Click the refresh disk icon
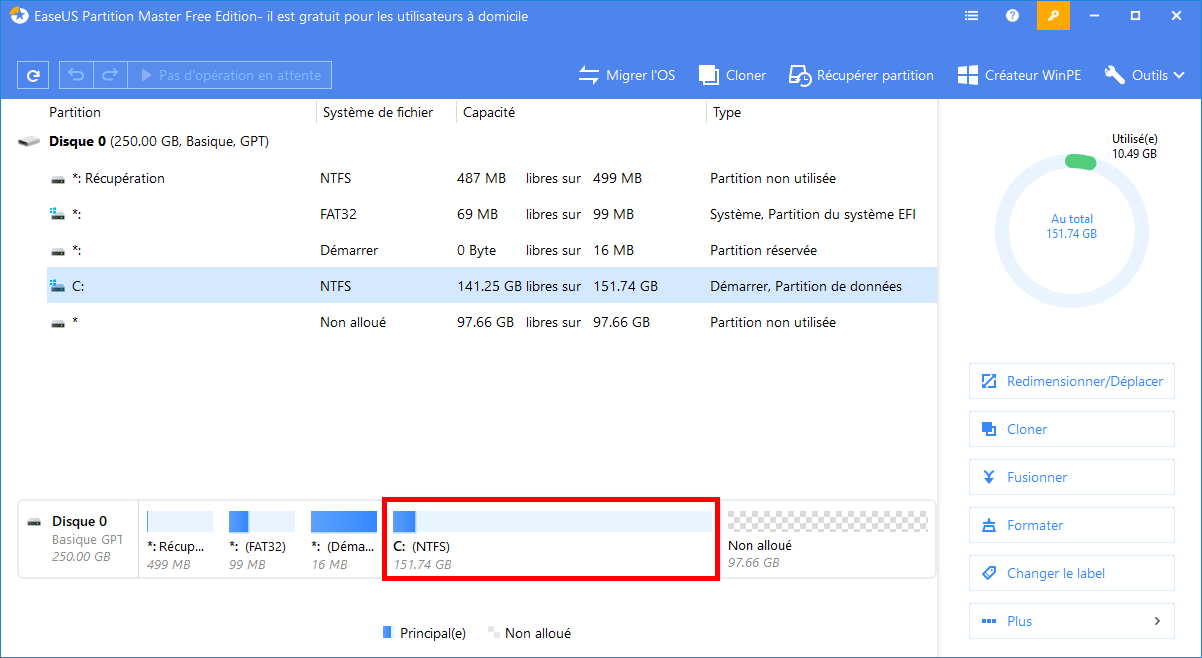Screen dimensions: 1202x658 [33, 75]
